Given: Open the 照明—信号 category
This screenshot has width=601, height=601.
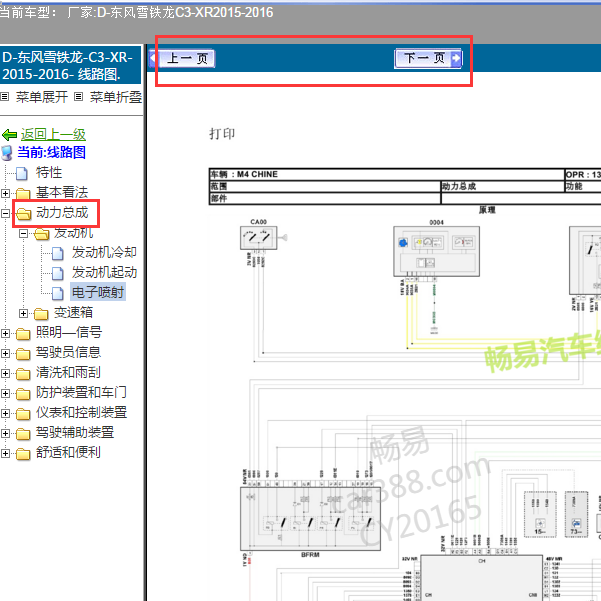Looking at the screenshot, I should pos(69,332).
